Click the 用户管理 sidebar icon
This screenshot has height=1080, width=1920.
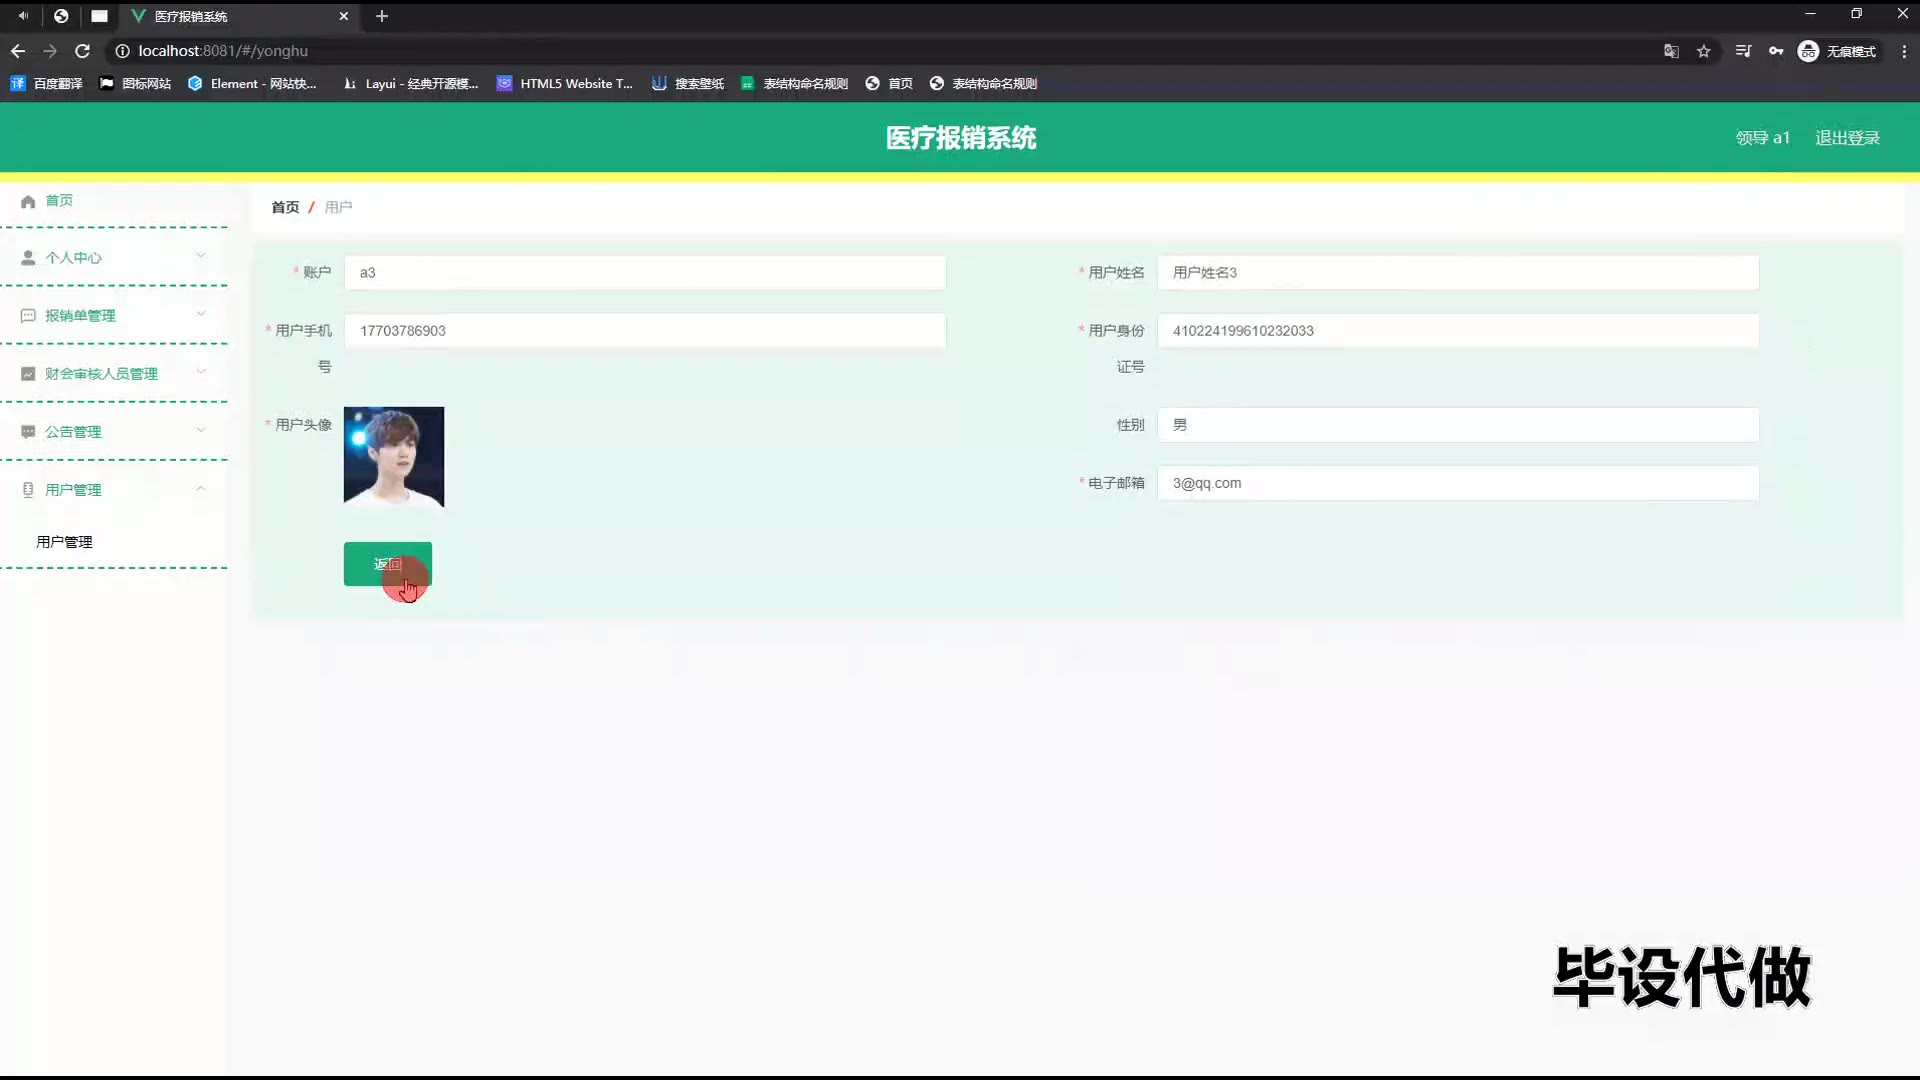click(x=28, y=490)
